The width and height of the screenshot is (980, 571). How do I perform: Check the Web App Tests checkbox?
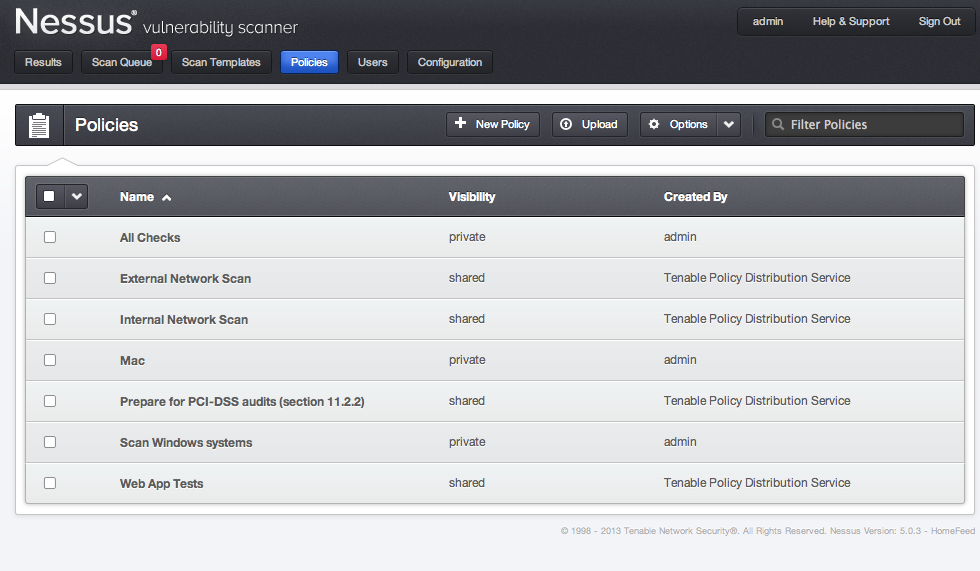click(x=50, y=484)
